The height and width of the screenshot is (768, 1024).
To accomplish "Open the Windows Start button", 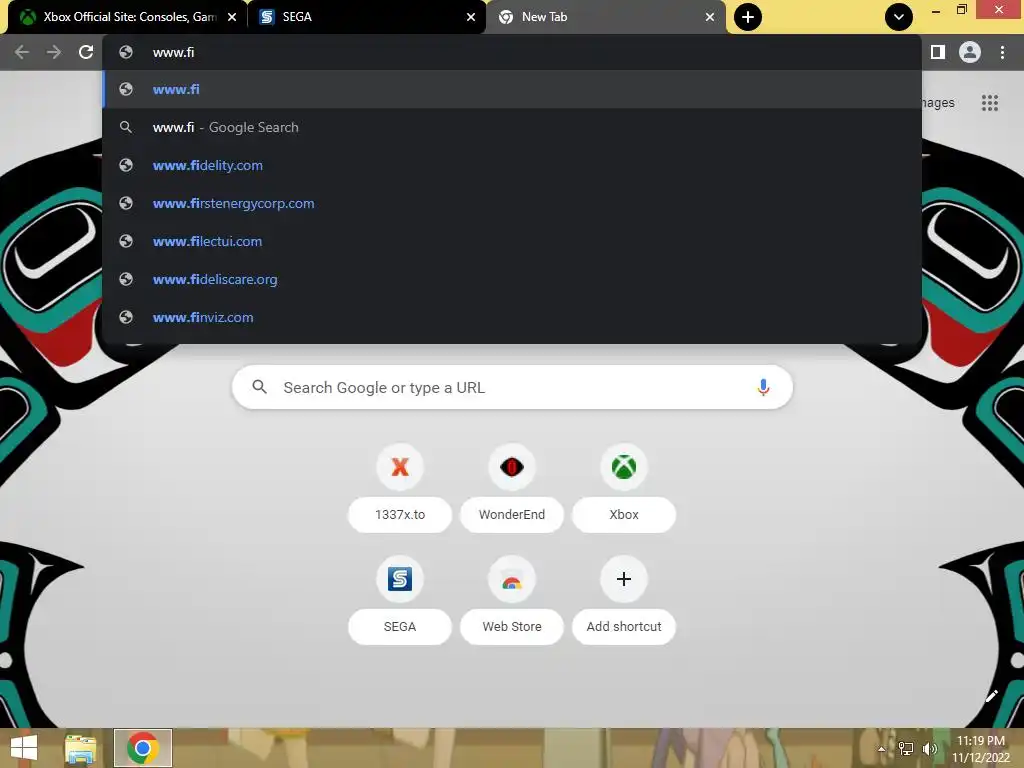I will click(24, 748).
